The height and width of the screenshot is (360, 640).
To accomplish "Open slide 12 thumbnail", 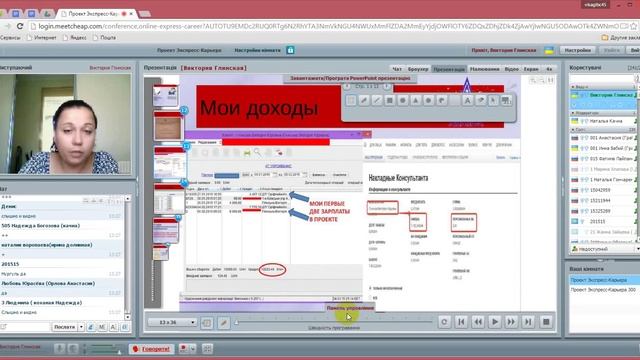I will point(168,126).
